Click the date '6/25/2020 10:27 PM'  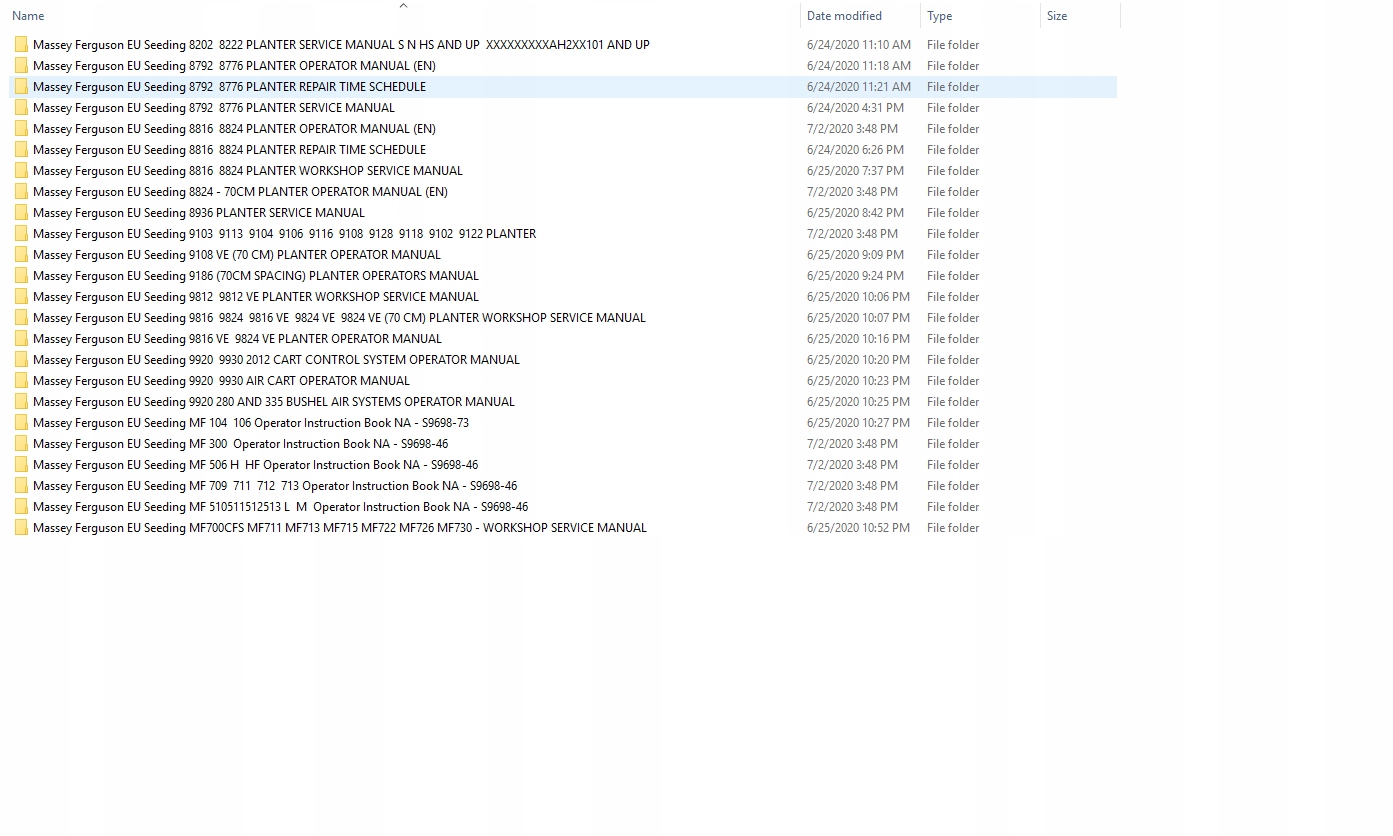[x=859, y=423]
